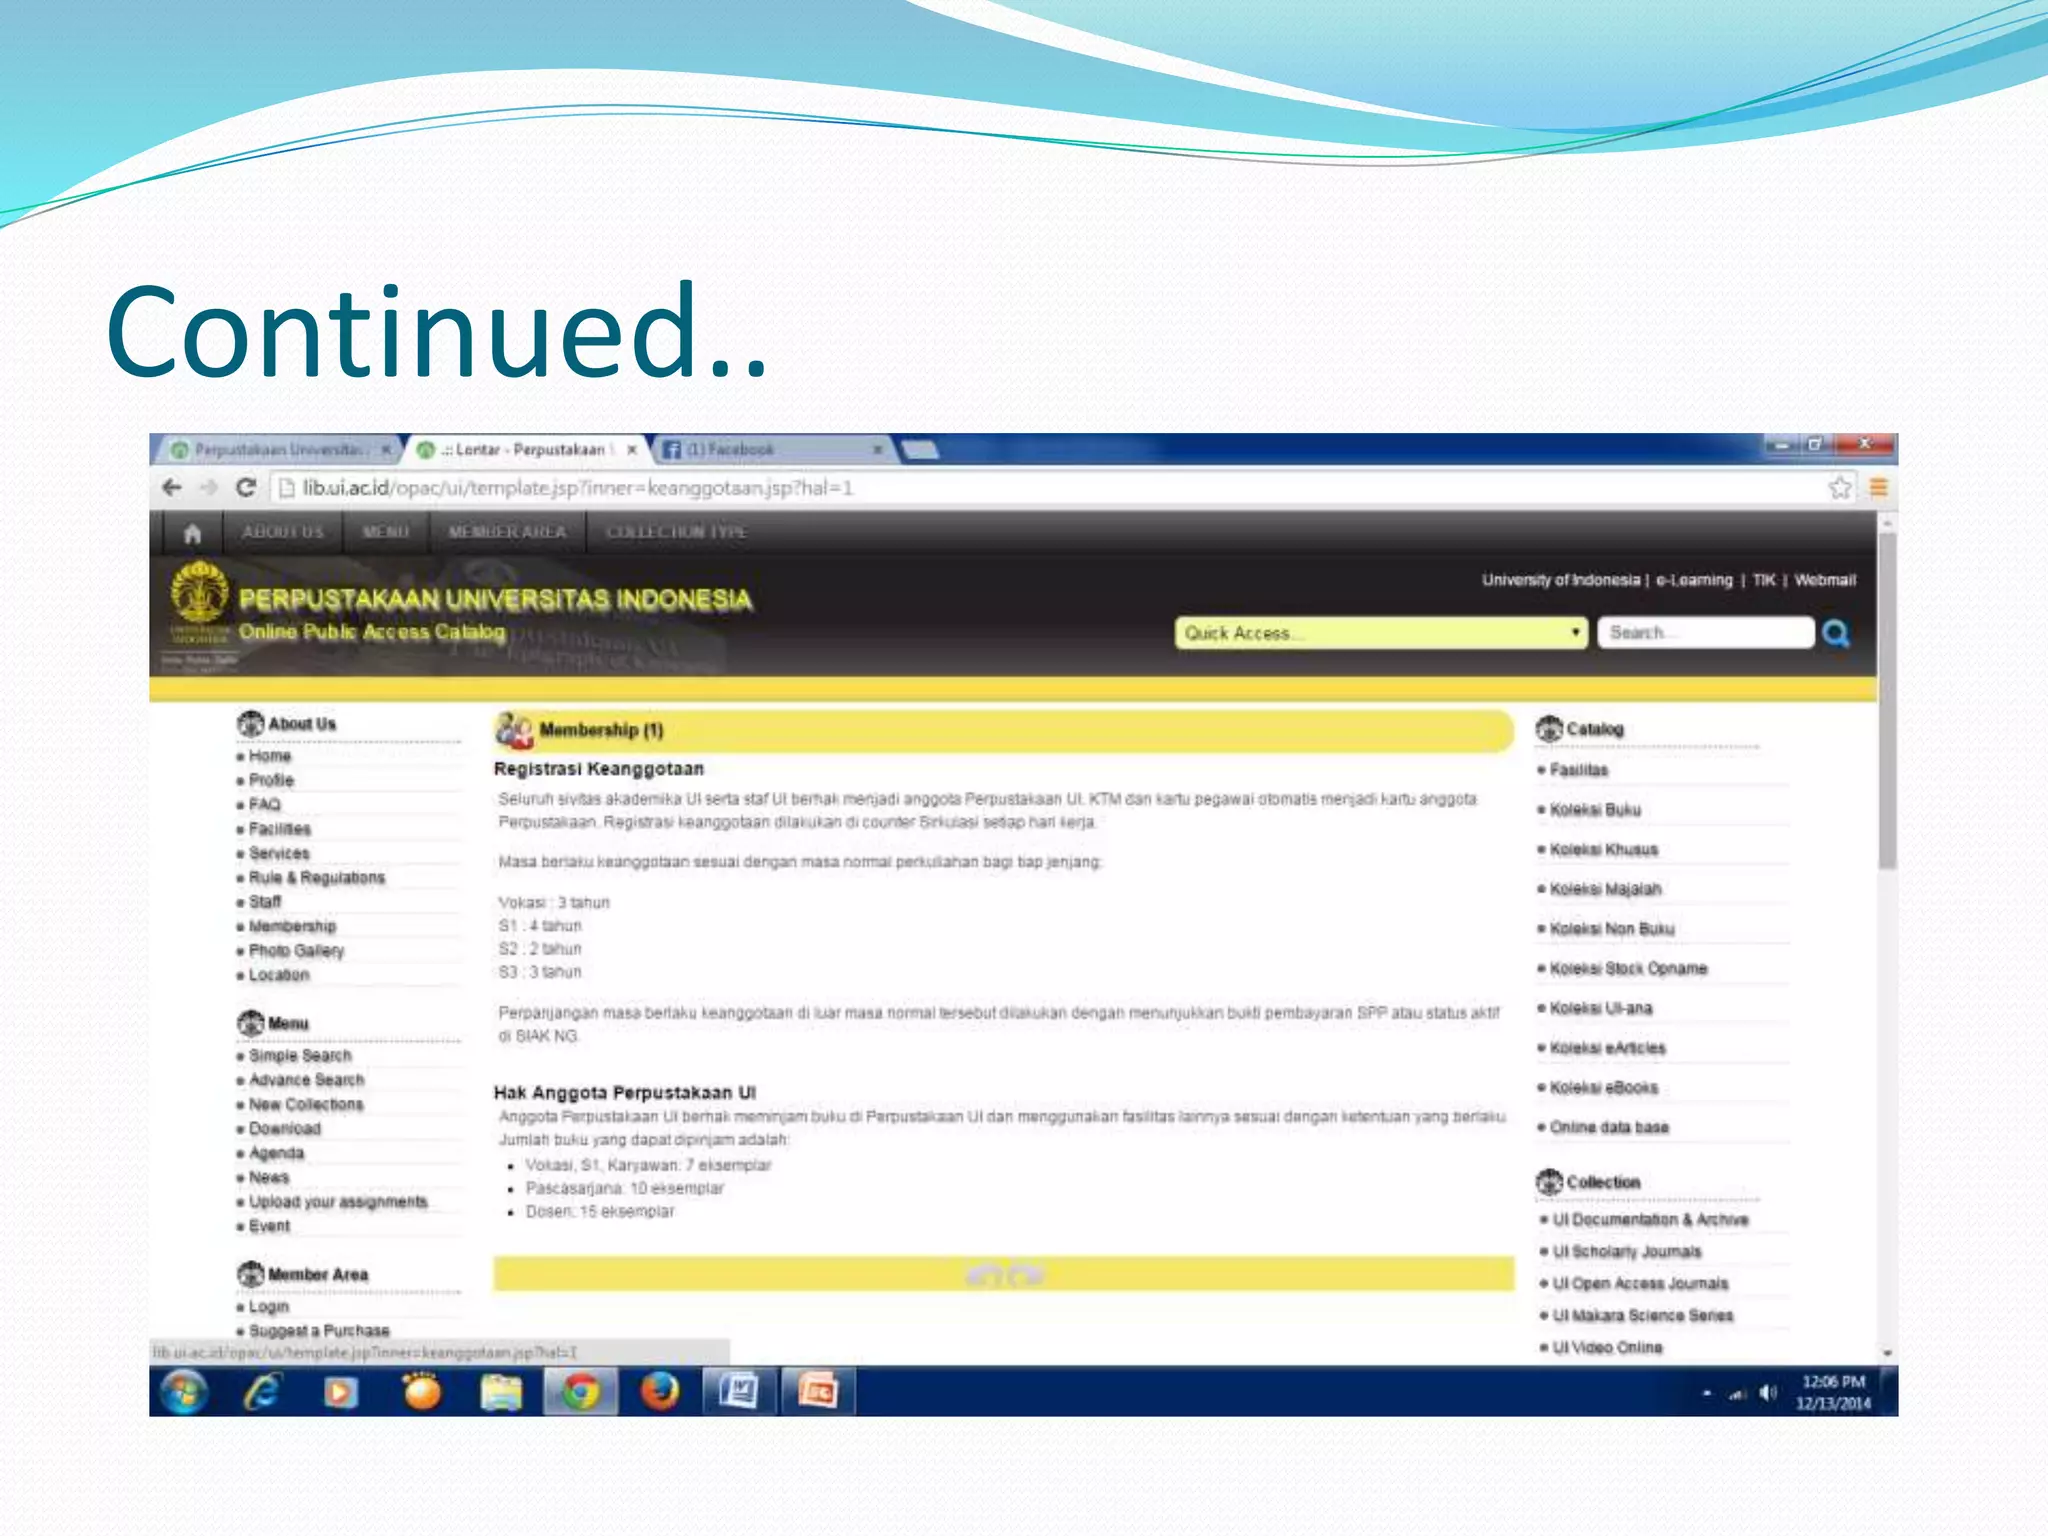Screen dimensions: 2048x1536
Task: Click the page vertical scrollbar thumb
Action: (x=1887, y=700)
